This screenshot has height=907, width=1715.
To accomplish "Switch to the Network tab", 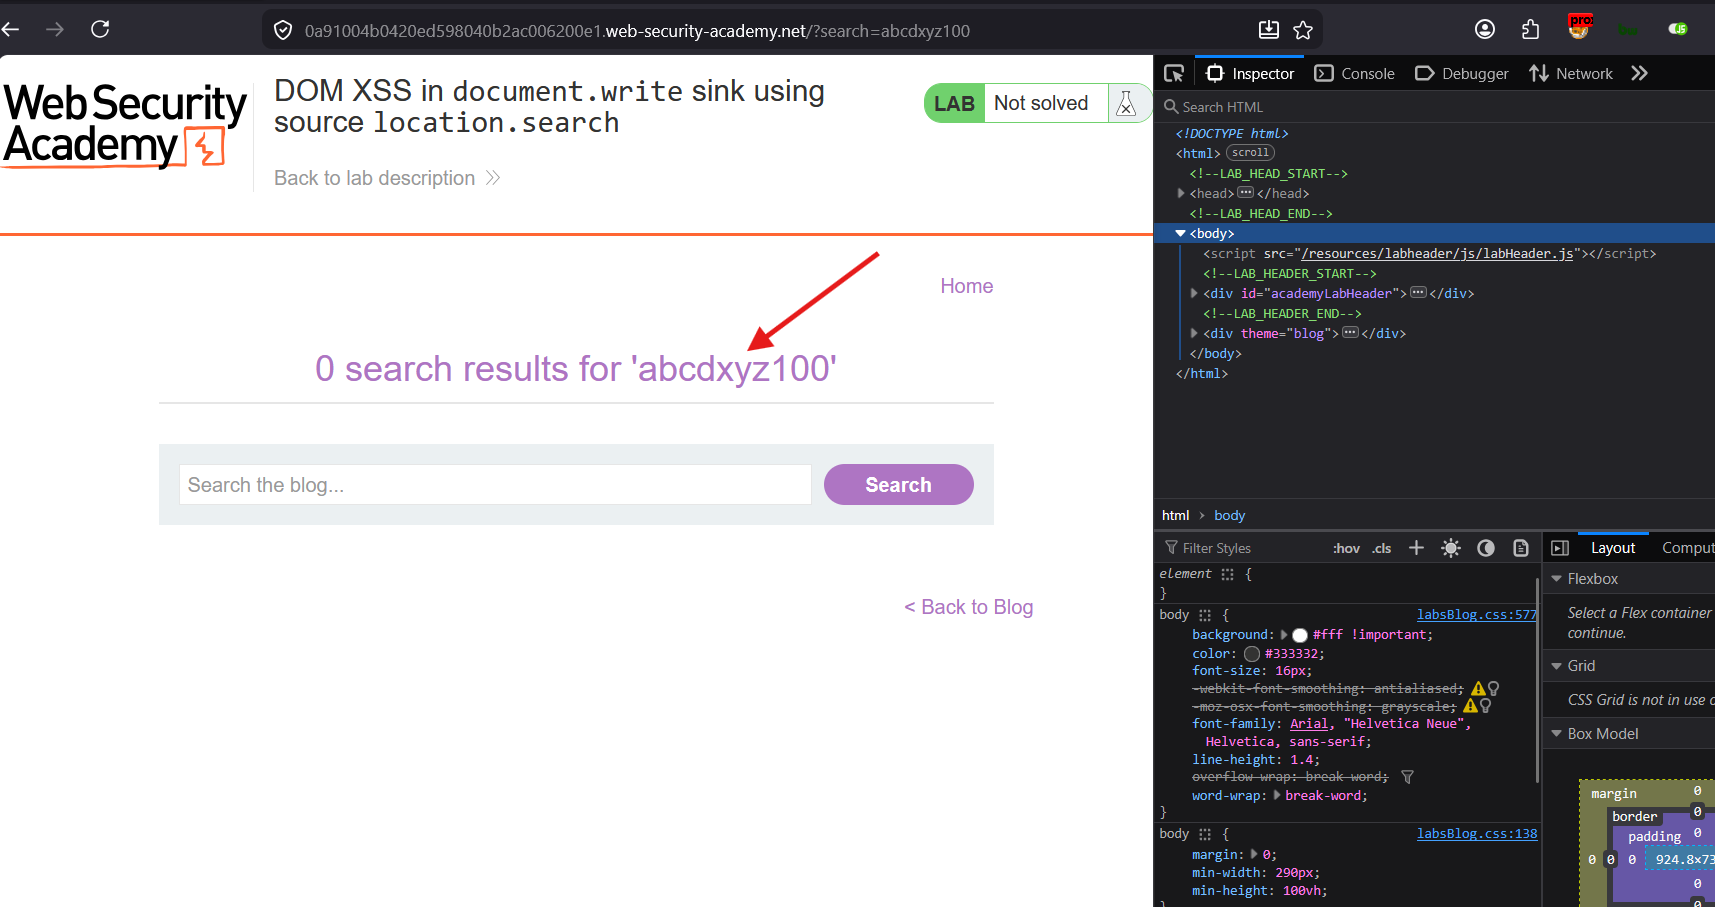I will [x=1571, y=73].
